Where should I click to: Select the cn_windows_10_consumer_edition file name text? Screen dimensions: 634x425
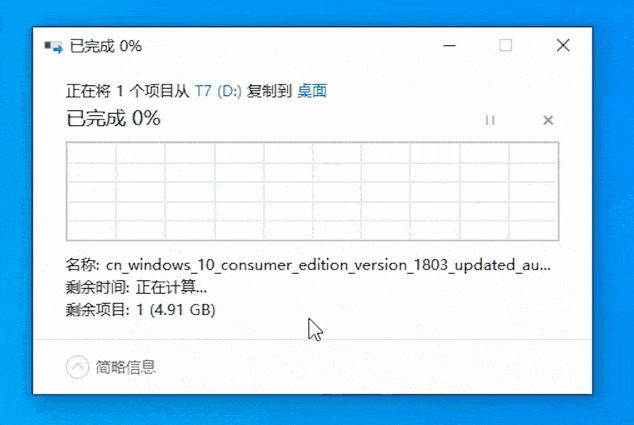pyautogui.click(x=328, y=265)
